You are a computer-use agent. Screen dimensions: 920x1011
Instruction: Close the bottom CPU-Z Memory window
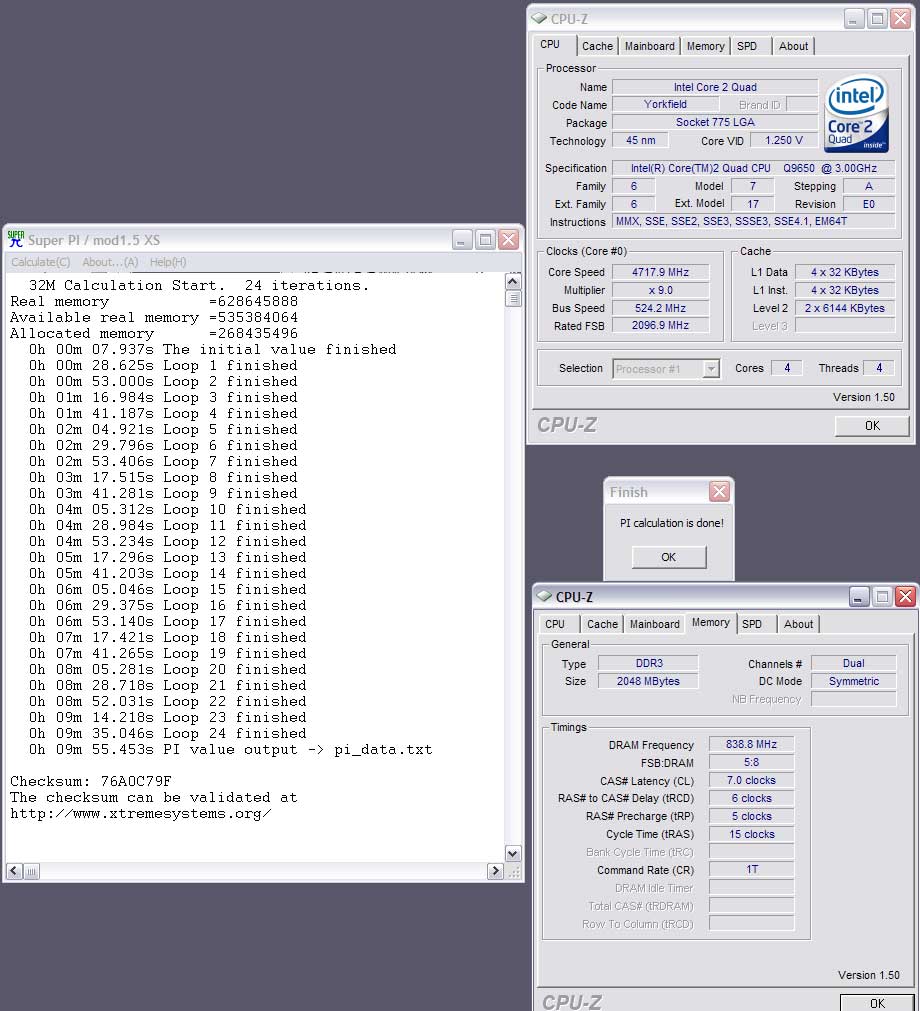click(x=905, y=596)
